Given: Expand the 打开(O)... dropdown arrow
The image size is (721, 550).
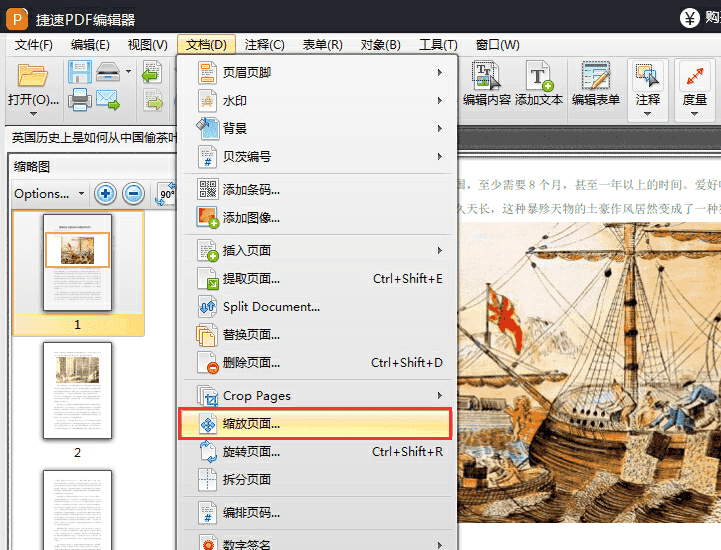Looking at the screenshot, I should point(33,113).
